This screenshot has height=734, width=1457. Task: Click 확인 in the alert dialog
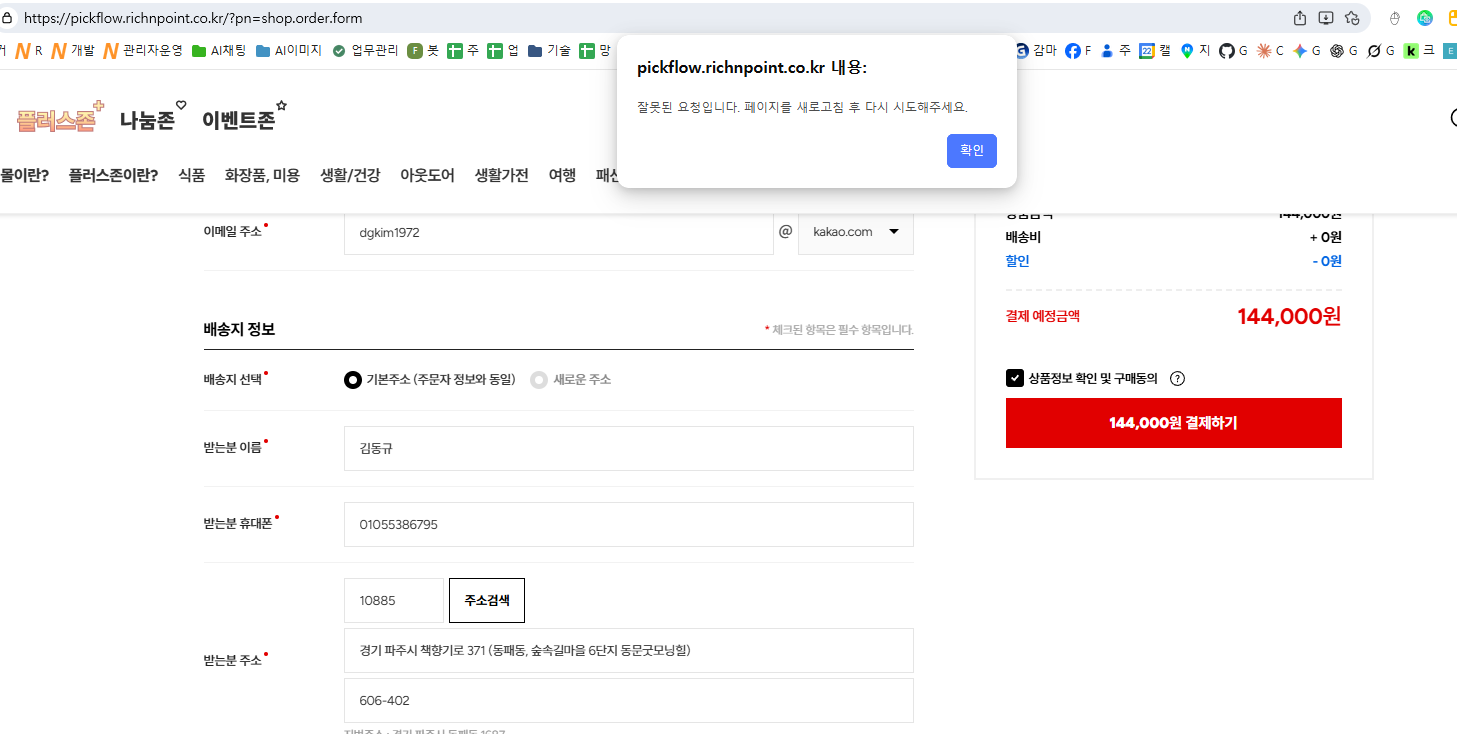click(972, 150)
